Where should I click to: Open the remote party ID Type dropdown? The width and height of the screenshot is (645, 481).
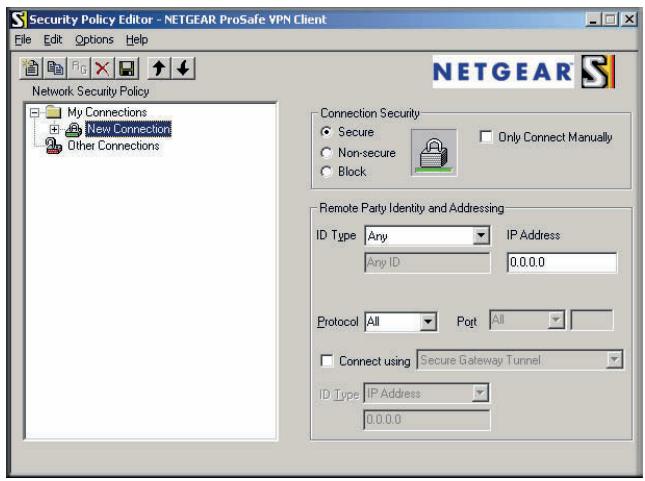click(x=481, y=236)
